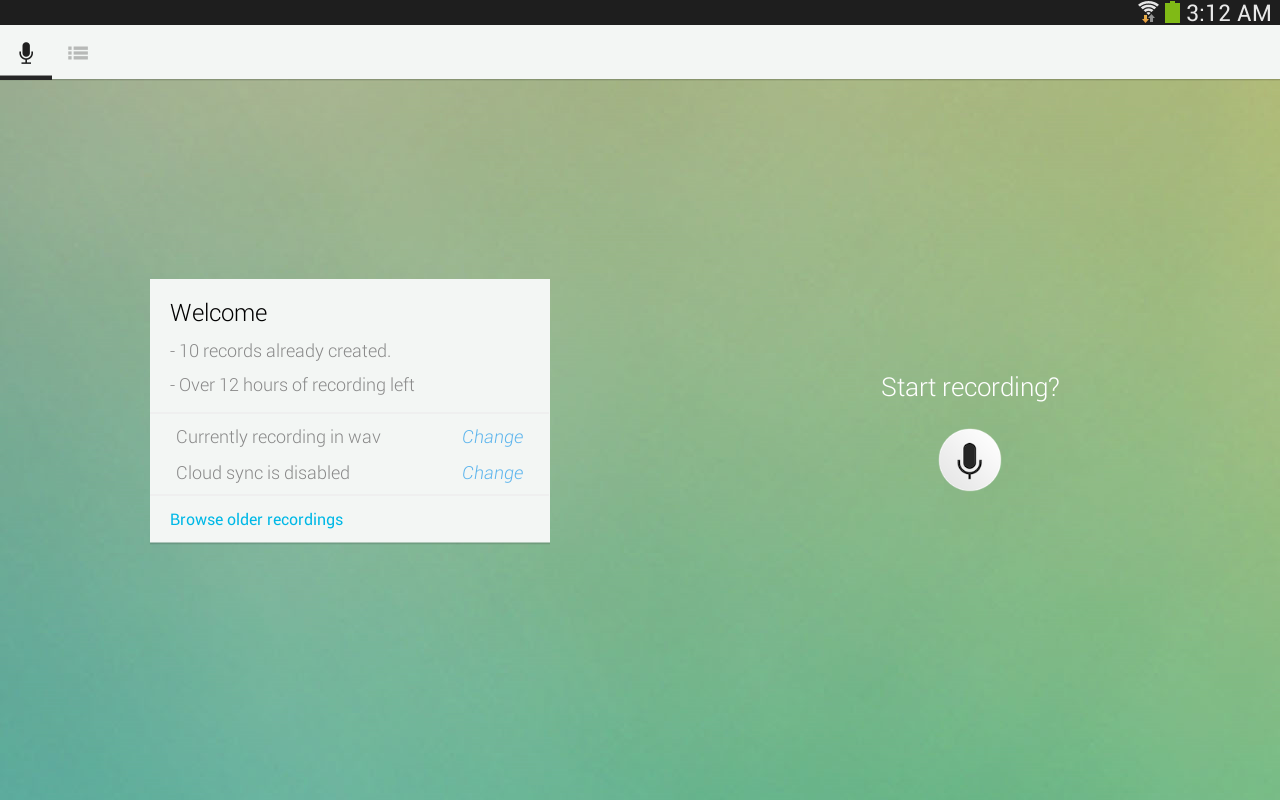Change the disabled cloud sync setting
The height and width of the screenshot is (800, 1280).
[492, 473]
